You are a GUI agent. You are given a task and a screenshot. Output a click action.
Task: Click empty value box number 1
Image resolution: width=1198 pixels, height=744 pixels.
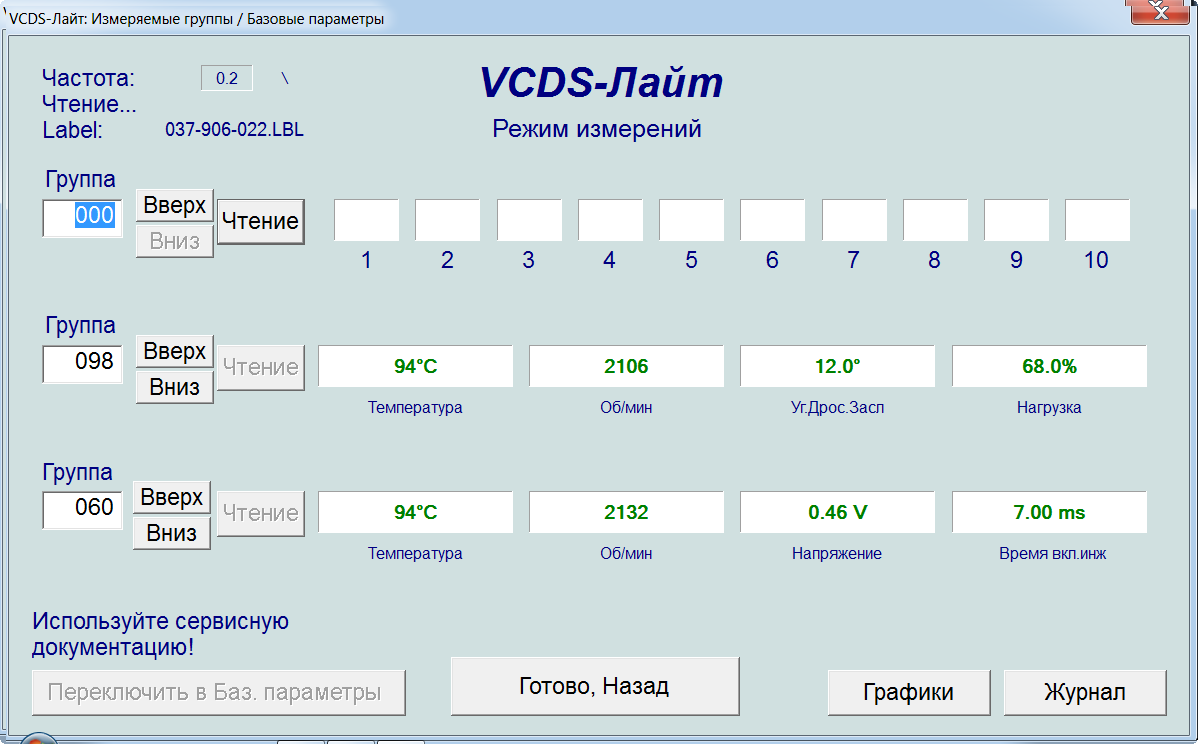click(x=367, y=221)
